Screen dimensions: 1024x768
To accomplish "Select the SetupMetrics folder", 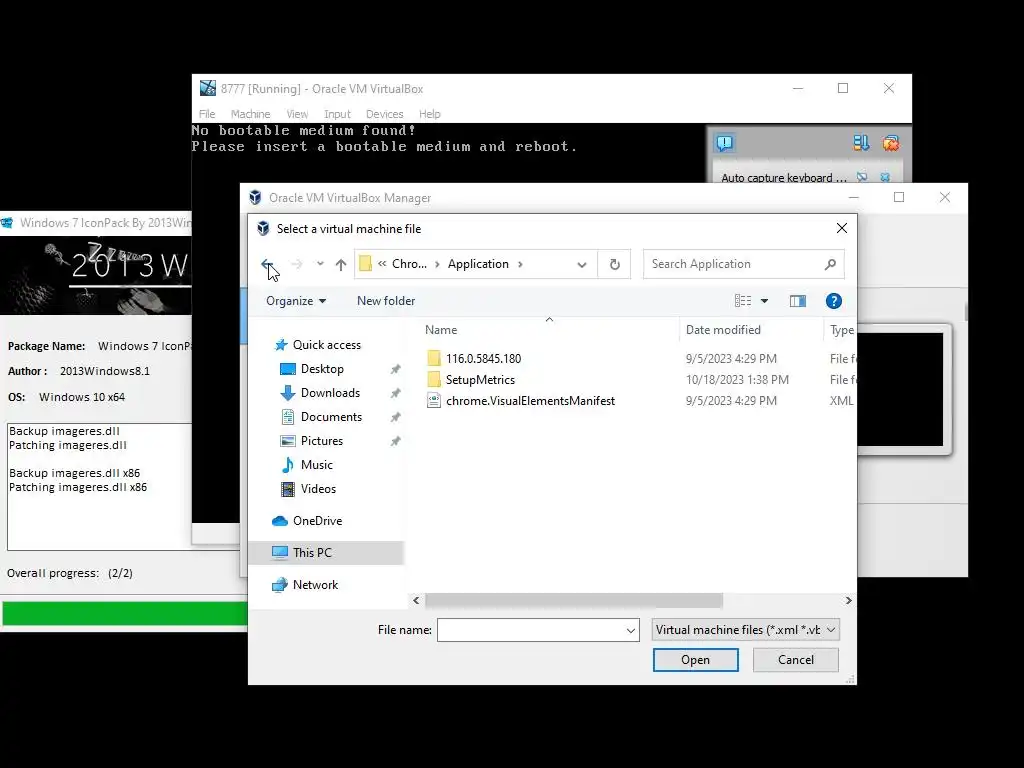I will [480, 379].
